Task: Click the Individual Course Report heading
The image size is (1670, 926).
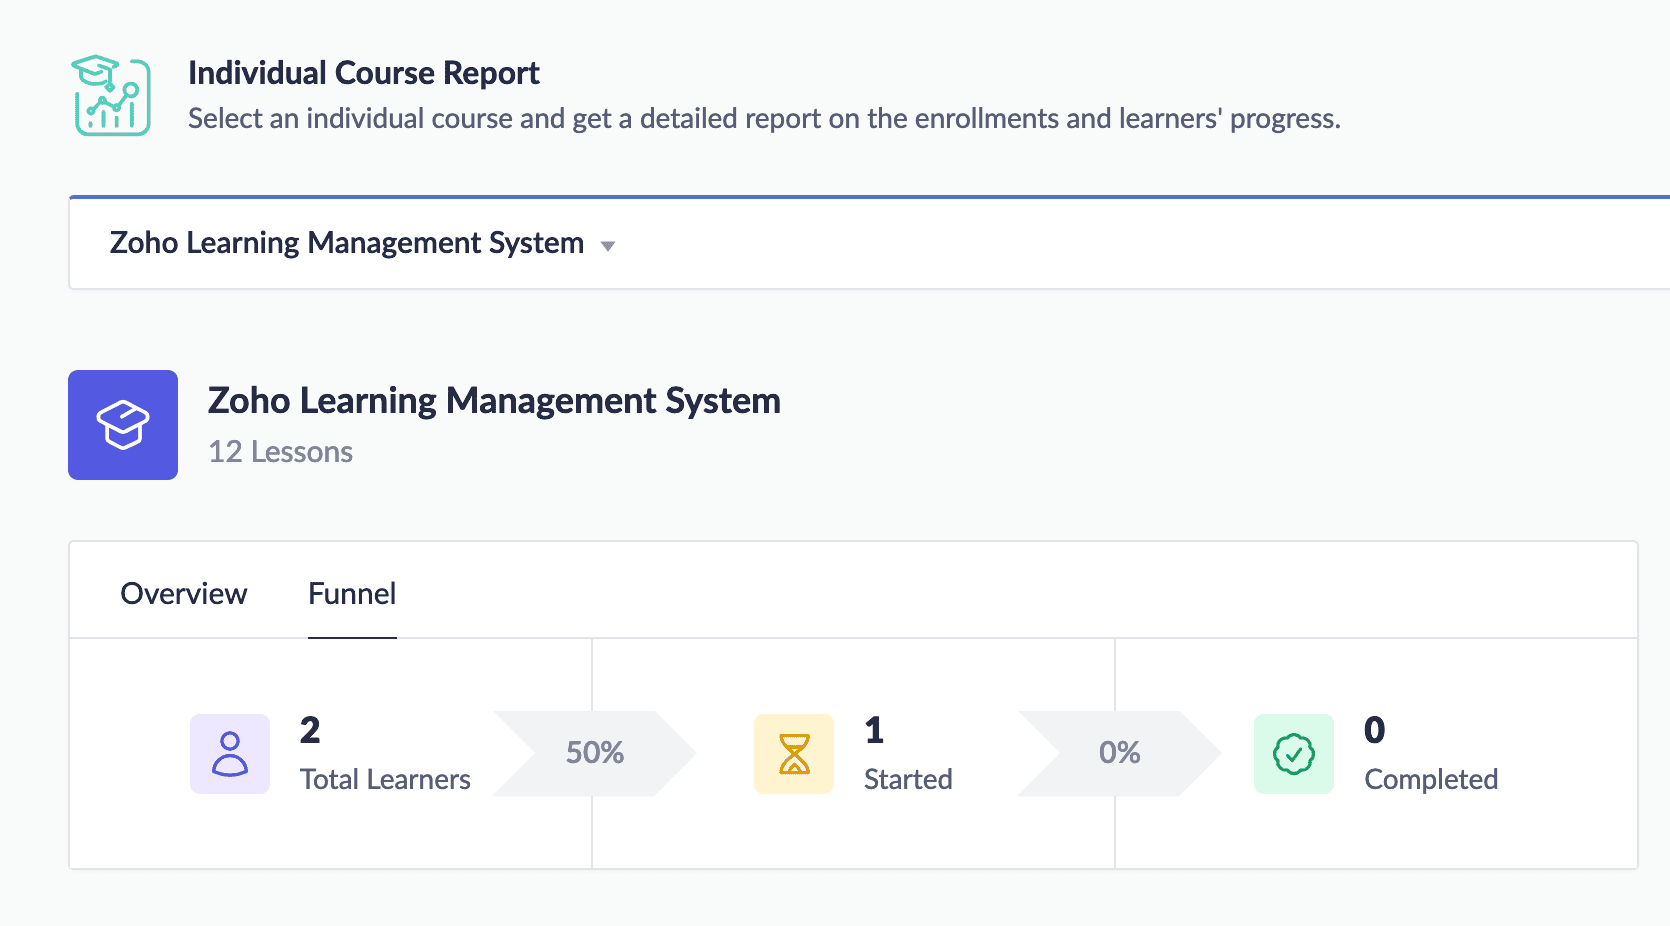Action: (x=364, y=73)
